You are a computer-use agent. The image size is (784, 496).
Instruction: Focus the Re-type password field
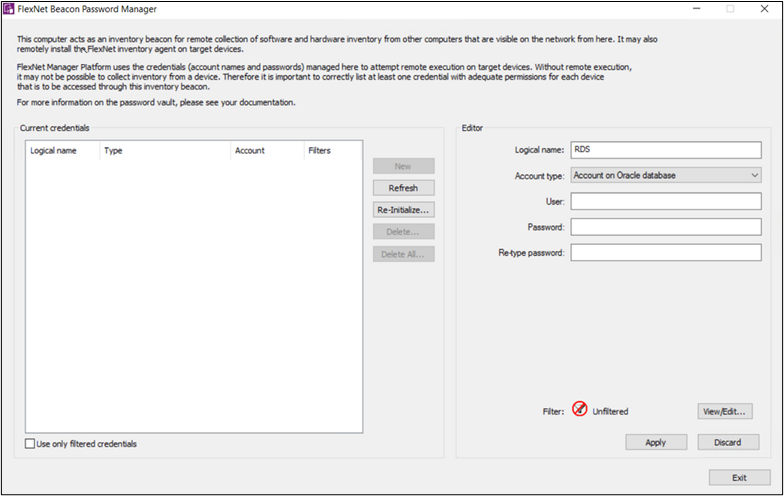click(x=666, y=252)
